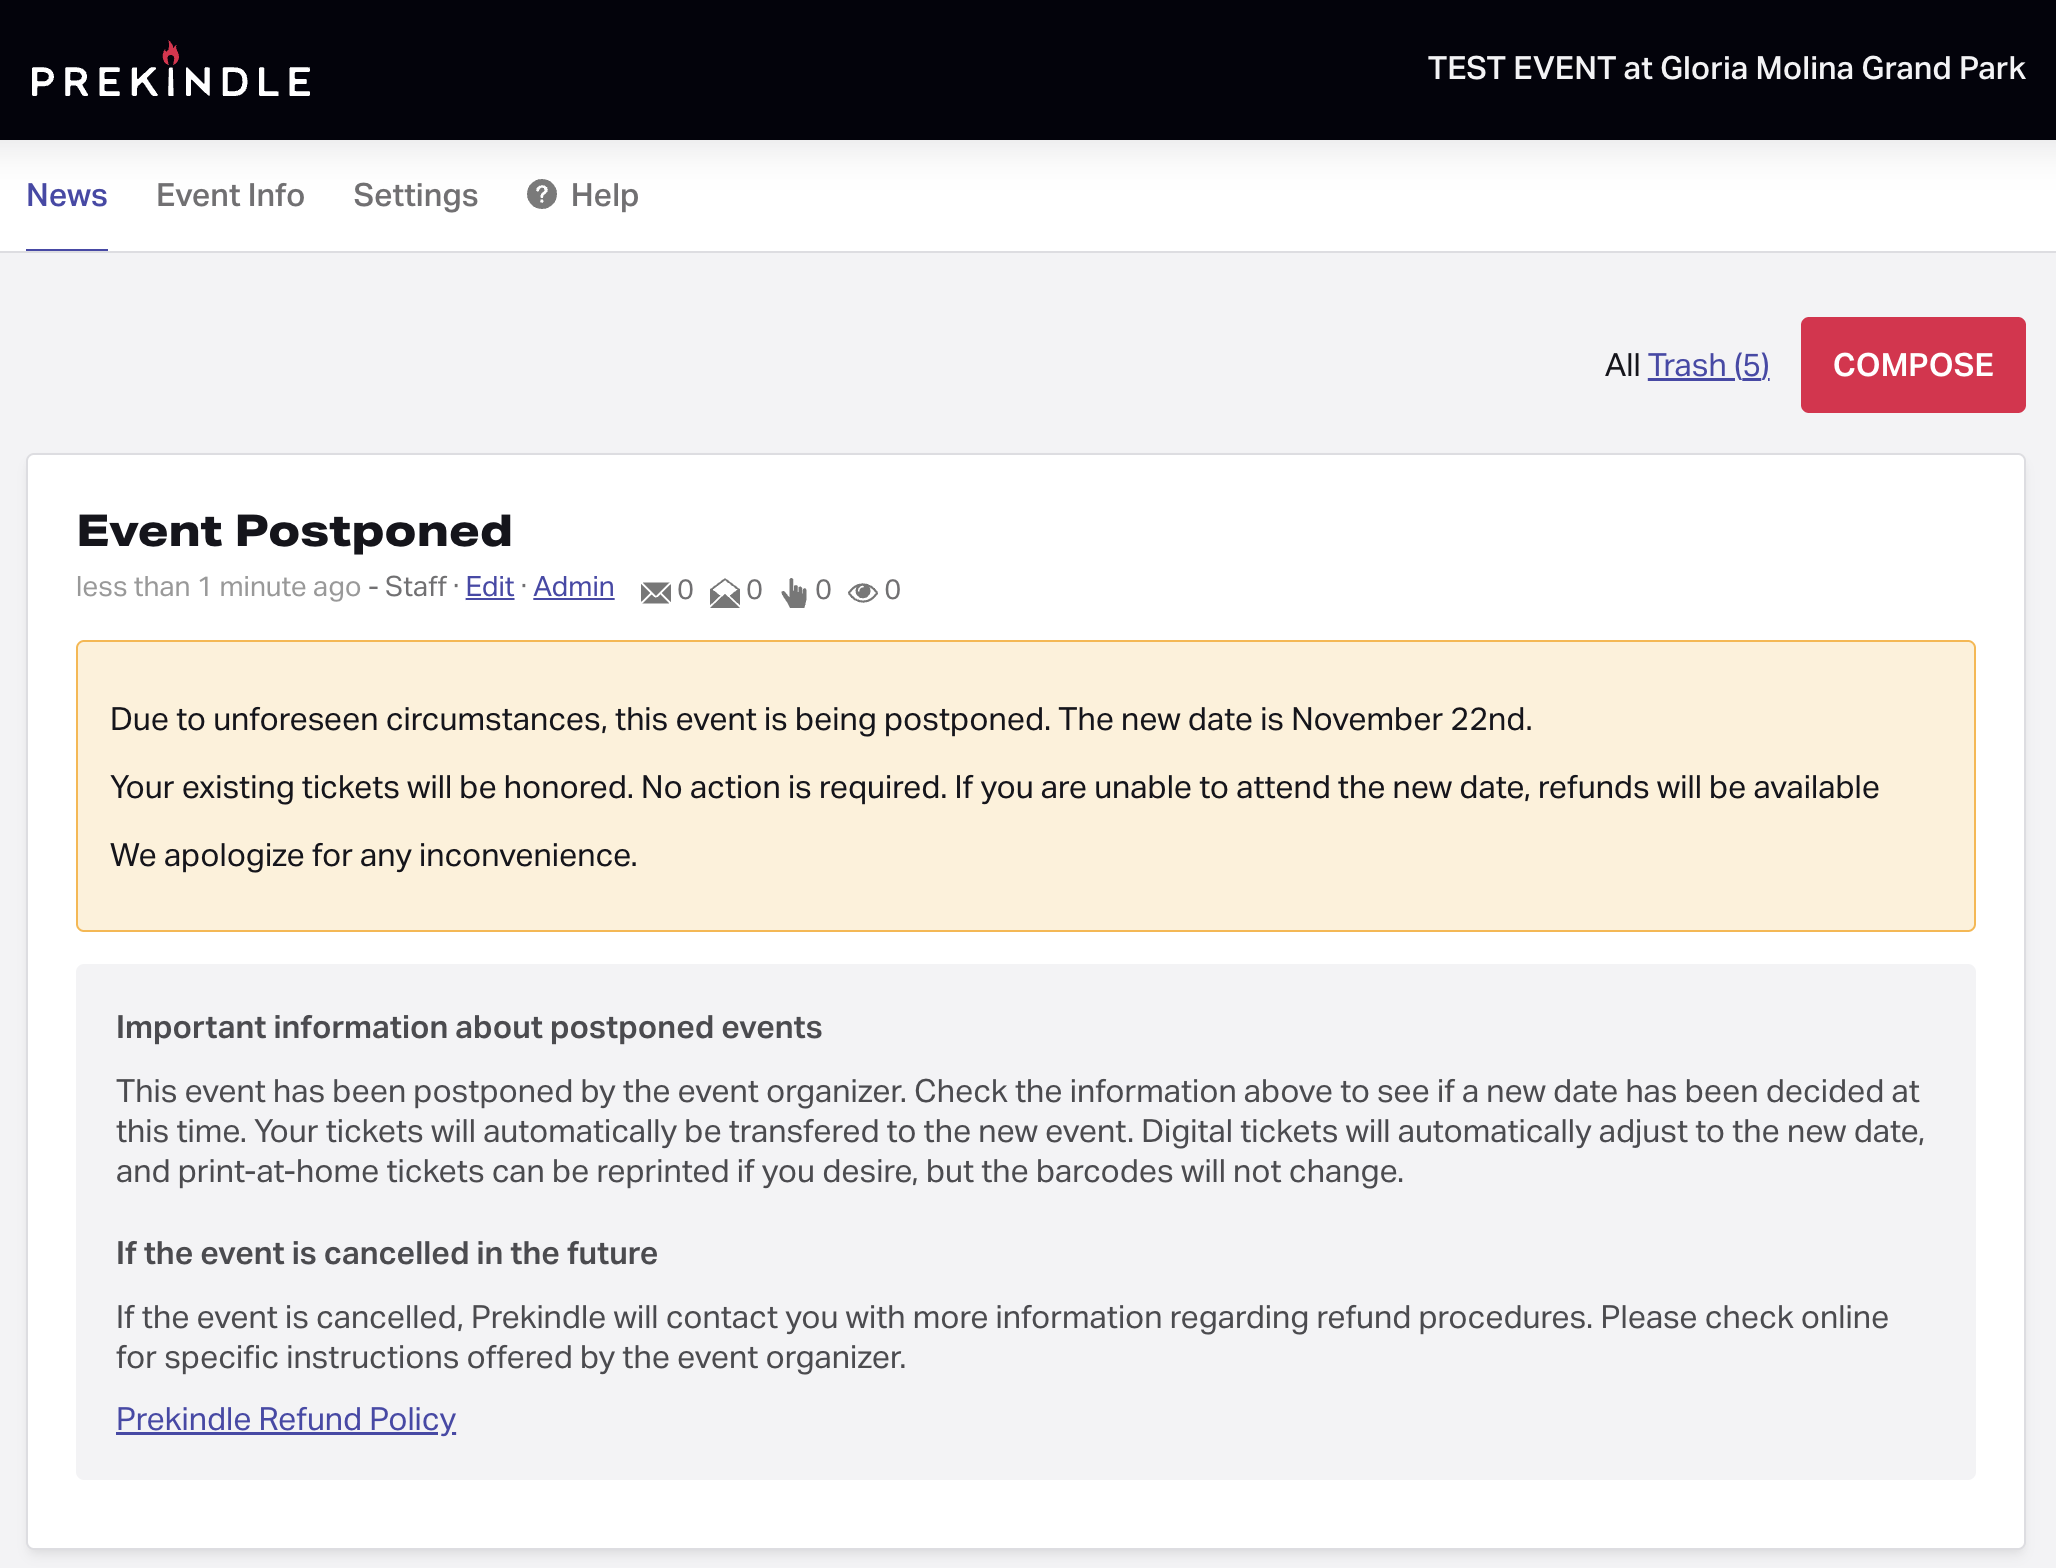Switch to the Event Info tab
The height and width of the screenshot is (1568, 2056).
click(230, 195)
